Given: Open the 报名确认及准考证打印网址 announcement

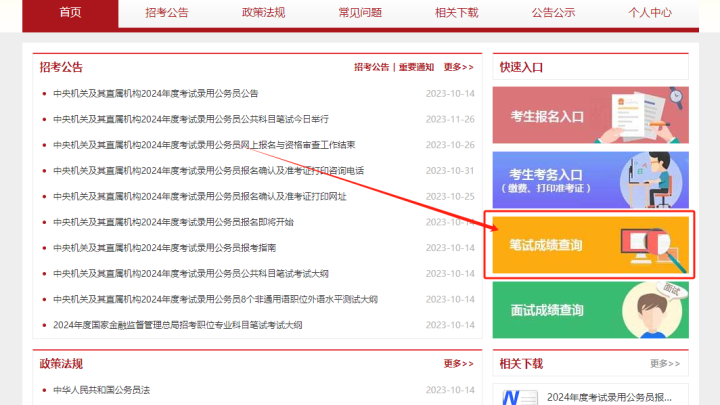Looking at the screenshot, I should (x=200, y=197).
